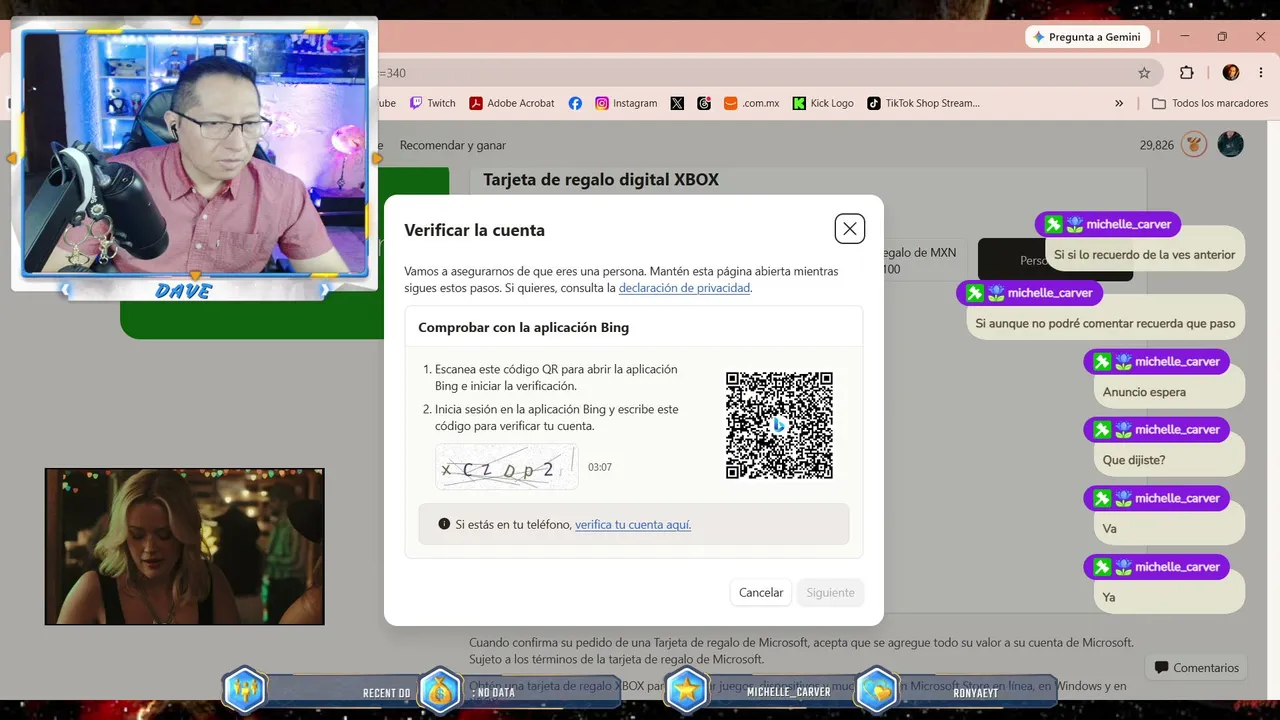Open the Threads bookmark icon
The image size is (1280, 720).
704,103
